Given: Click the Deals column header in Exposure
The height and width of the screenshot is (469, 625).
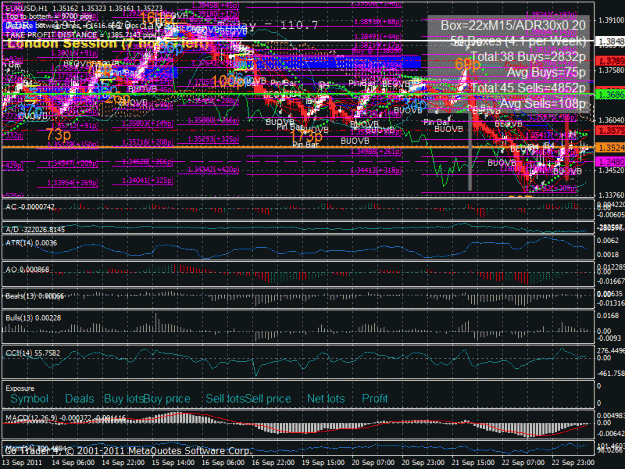Looking at the screenshot, I should 79,398.
